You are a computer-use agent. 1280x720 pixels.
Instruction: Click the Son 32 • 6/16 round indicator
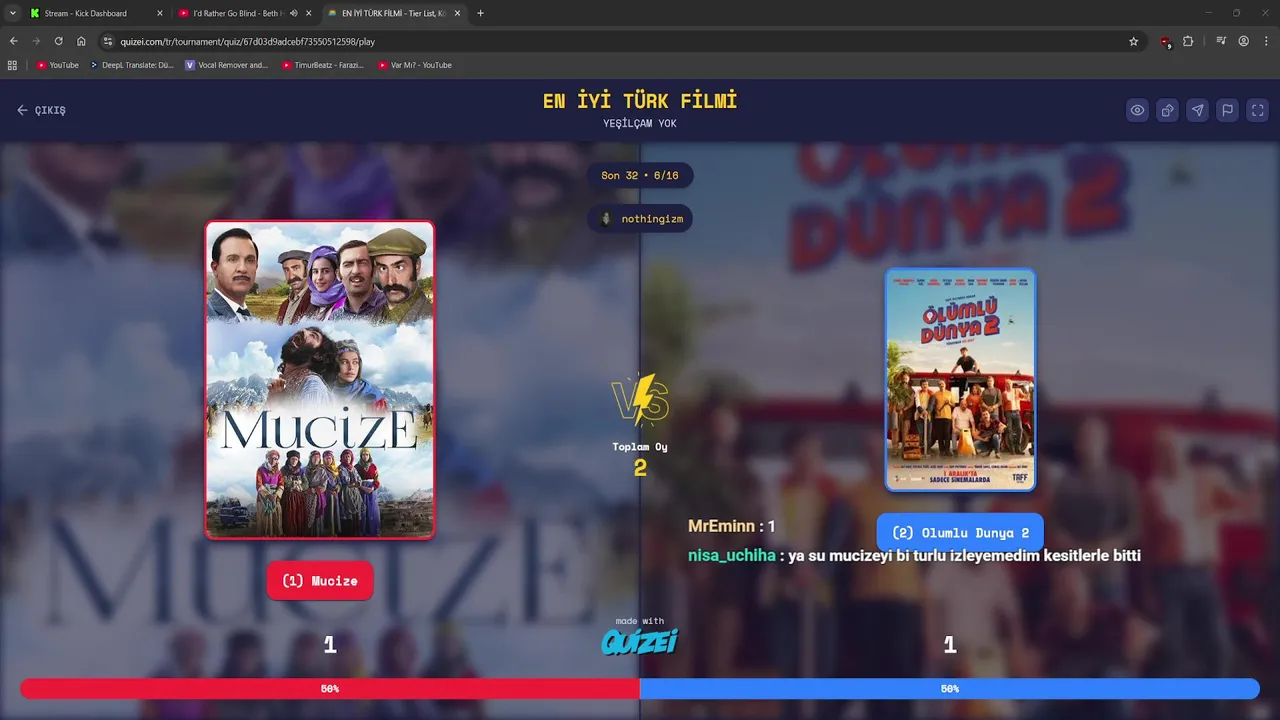(x=640, y=175)
